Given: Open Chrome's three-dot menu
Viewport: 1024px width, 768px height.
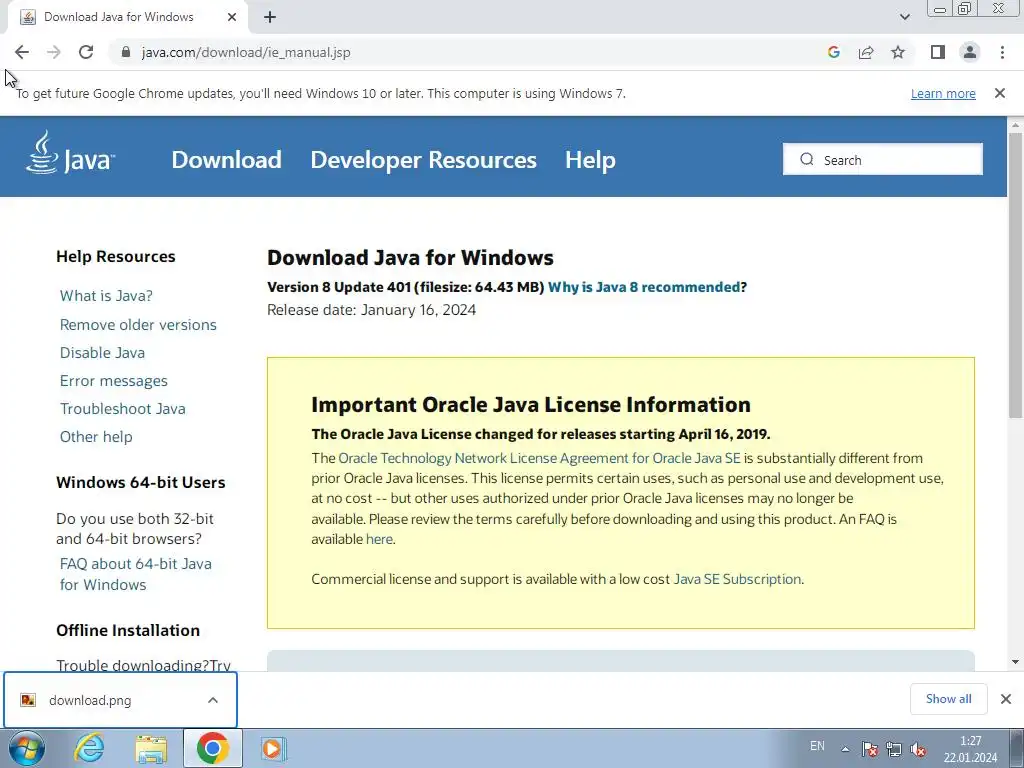Looking at the screenshot, I should tap(1002, 52).
